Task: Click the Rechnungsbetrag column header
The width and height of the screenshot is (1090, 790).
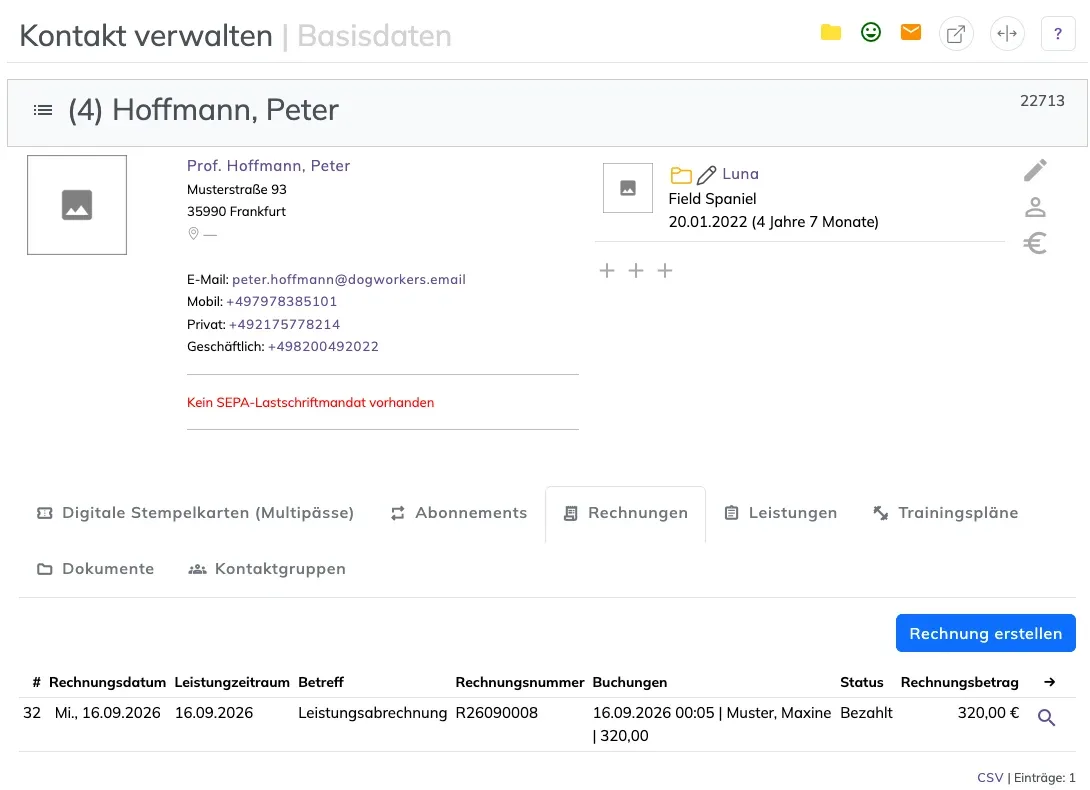Action: (960, 682)
